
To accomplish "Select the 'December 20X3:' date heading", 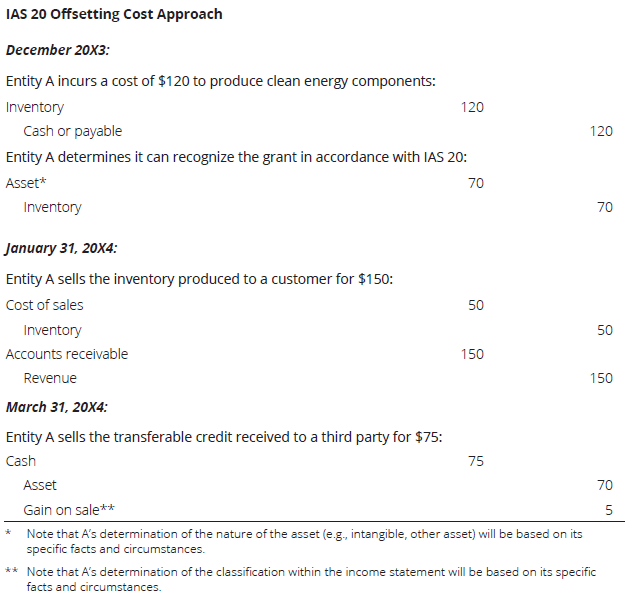I will [x=57, y=50].
